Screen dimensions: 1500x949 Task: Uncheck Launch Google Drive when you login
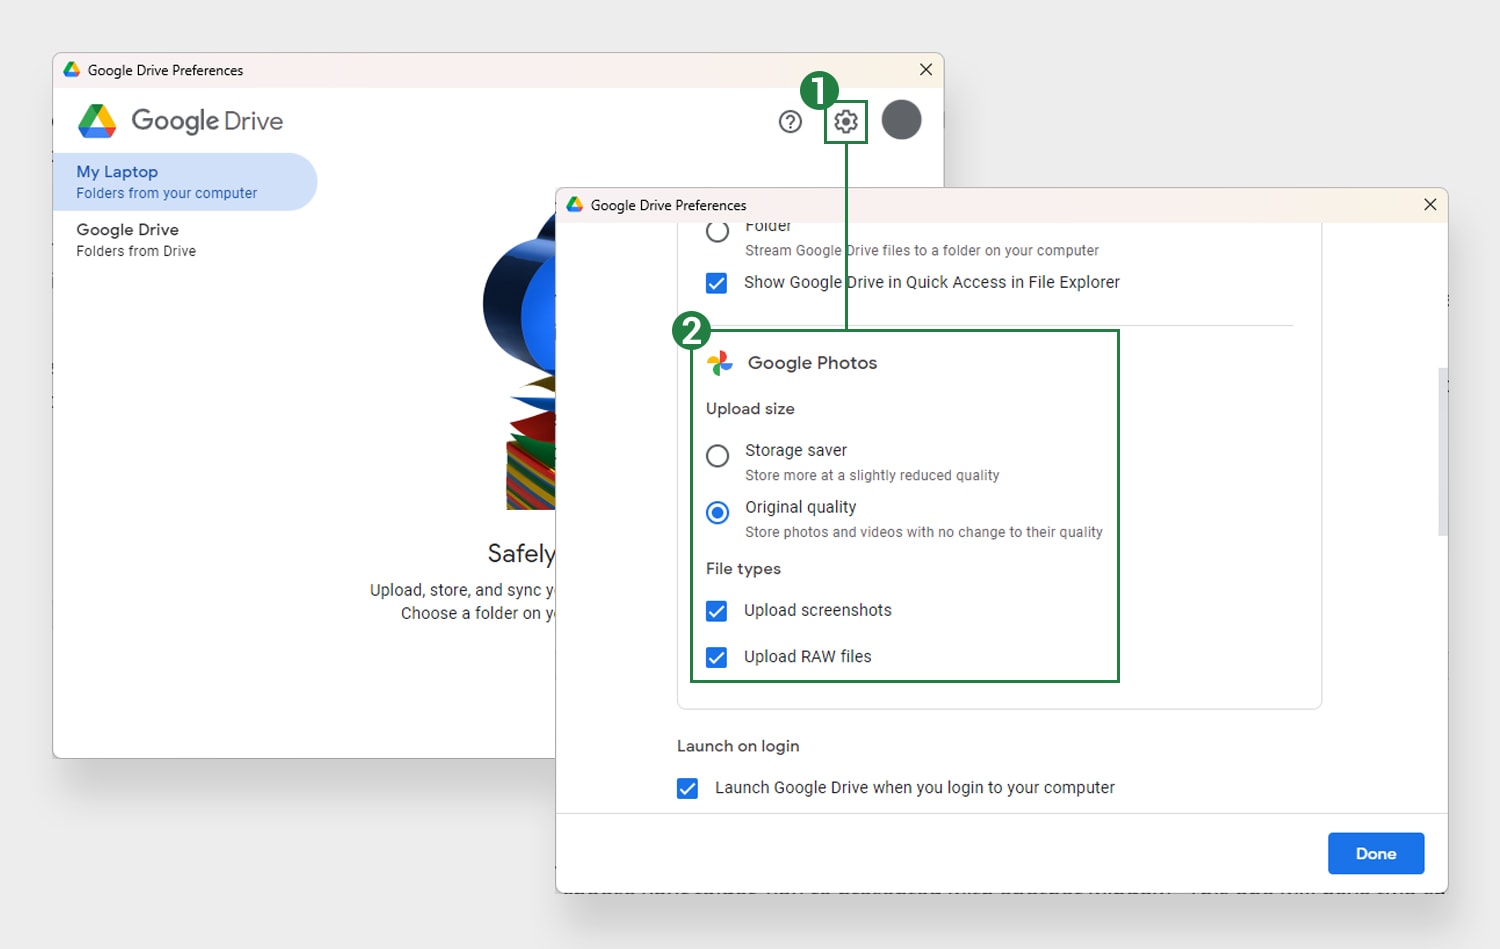[x=687, y=788]
